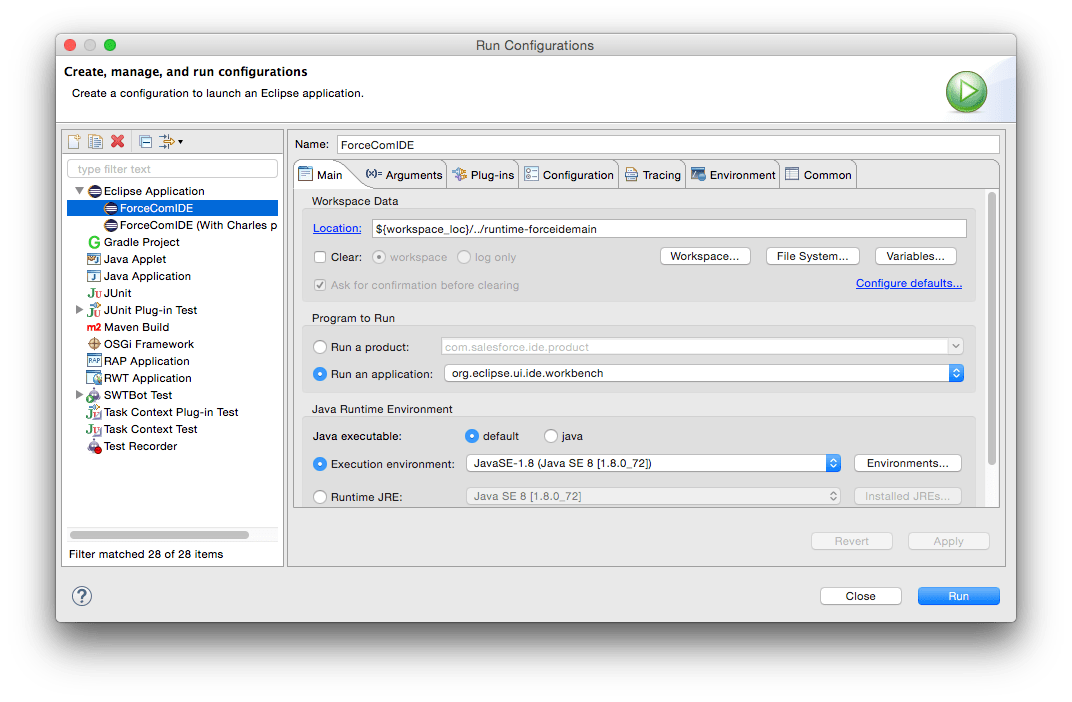Expand the Execution environment dropdown
1072x702 pixels.
click(833, 463)
